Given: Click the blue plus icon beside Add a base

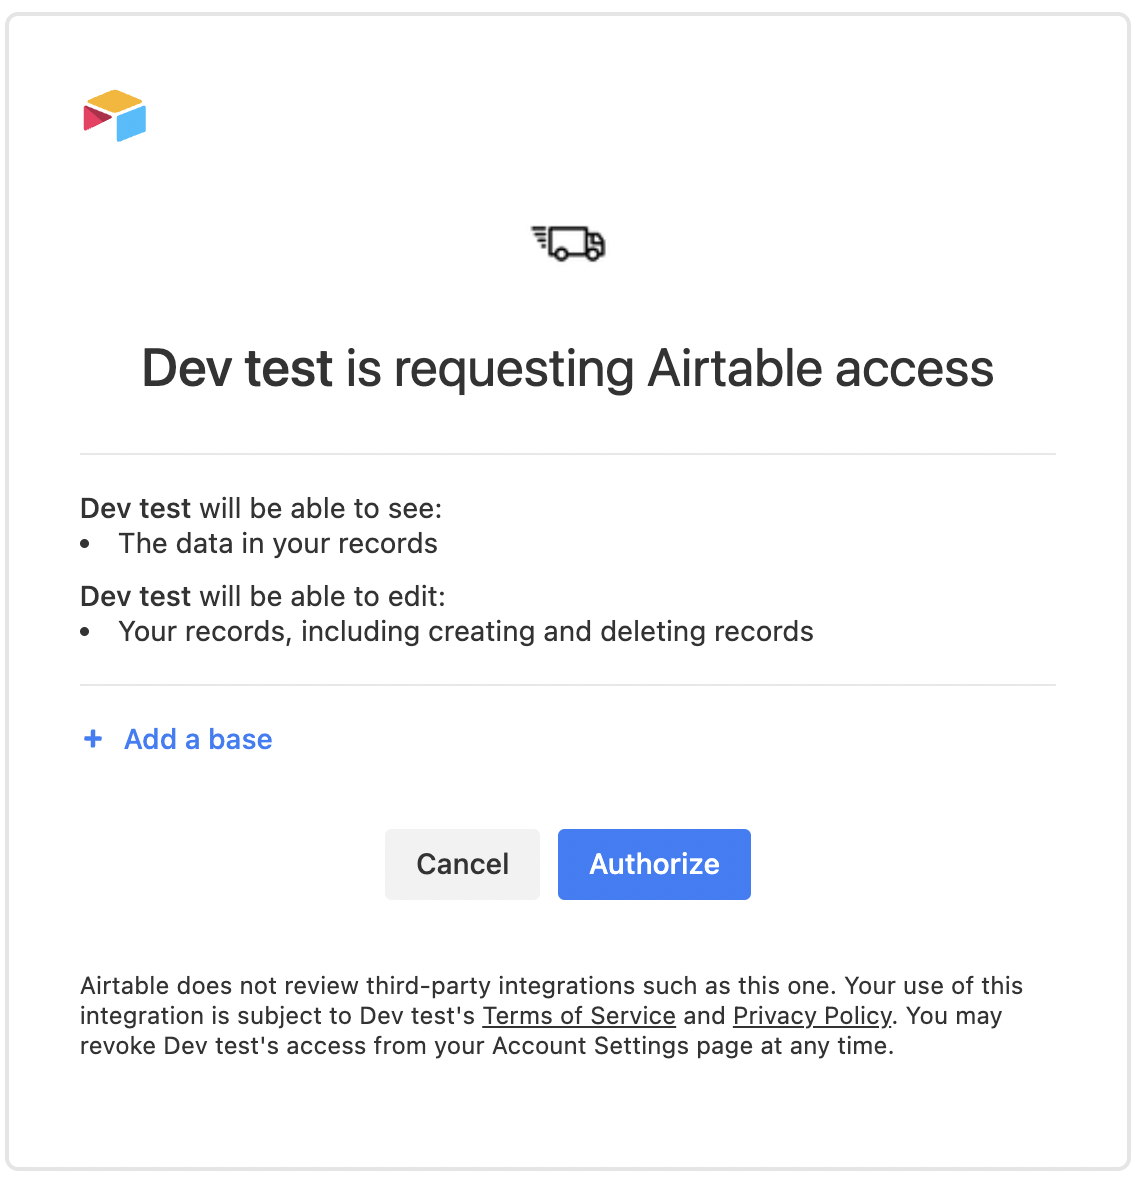Looking at the screenshot, I should point(93,739).
